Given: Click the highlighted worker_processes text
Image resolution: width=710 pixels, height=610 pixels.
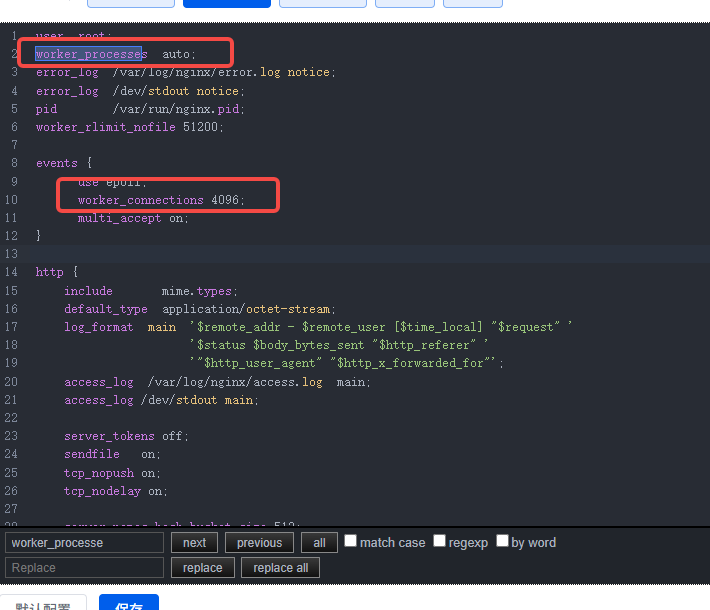Looking at the screenshot, I should pyautogui.click(x=90, y=54).
